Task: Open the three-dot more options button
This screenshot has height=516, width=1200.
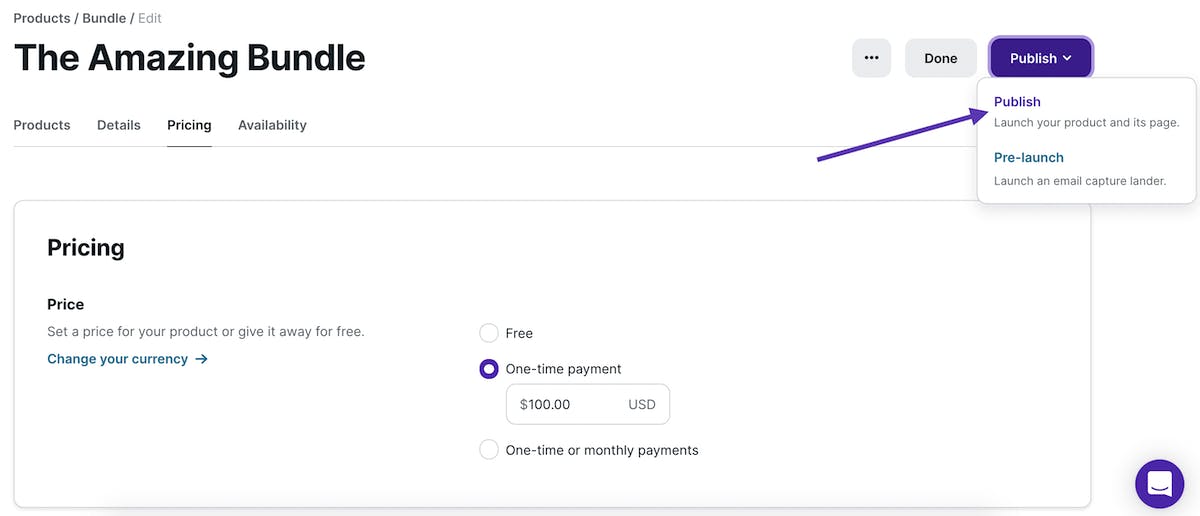Action: [x=871, y=58]
